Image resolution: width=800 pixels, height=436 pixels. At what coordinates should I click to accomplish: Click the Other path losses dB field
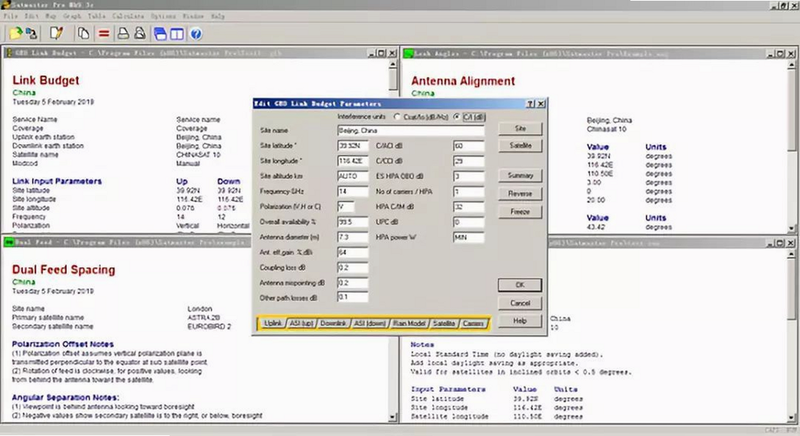[x=353, y=297]
